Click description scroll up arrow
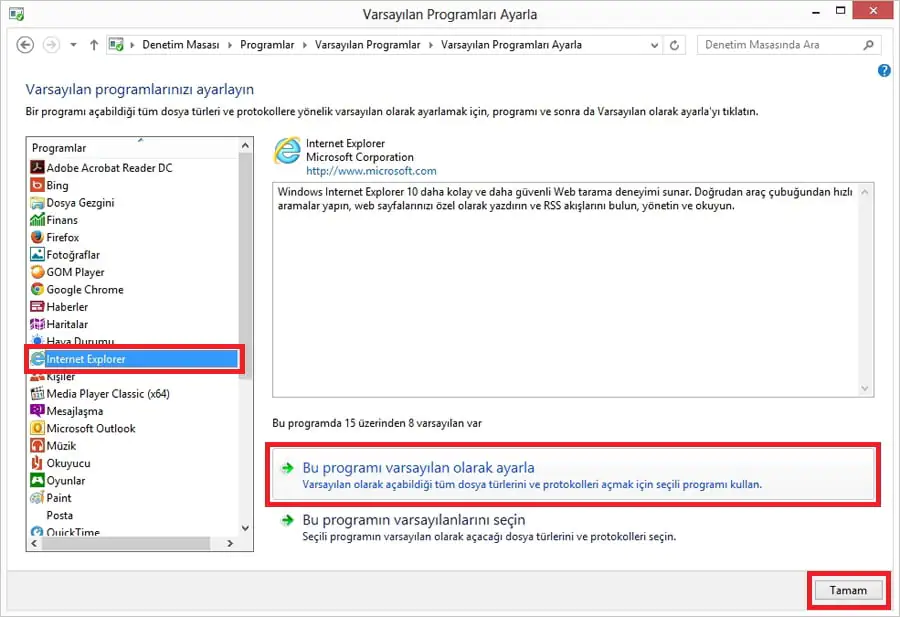 [865, 192]
